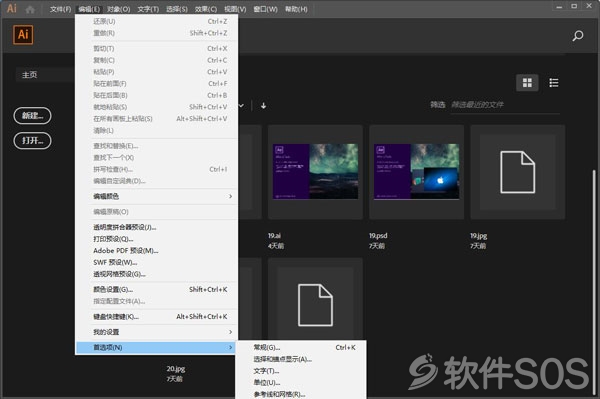Select 常规(G) in preferences submenu
This screenshot has width=600, height=399.
click(301, 347)
